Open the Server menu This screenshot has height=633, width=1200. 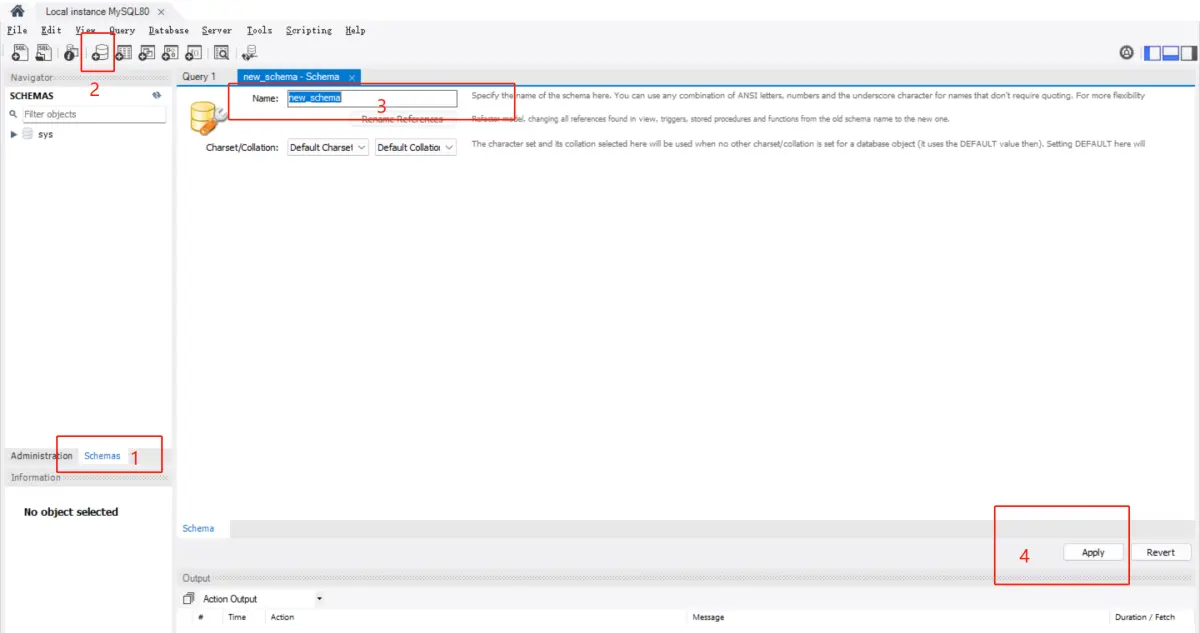(216, 30)
